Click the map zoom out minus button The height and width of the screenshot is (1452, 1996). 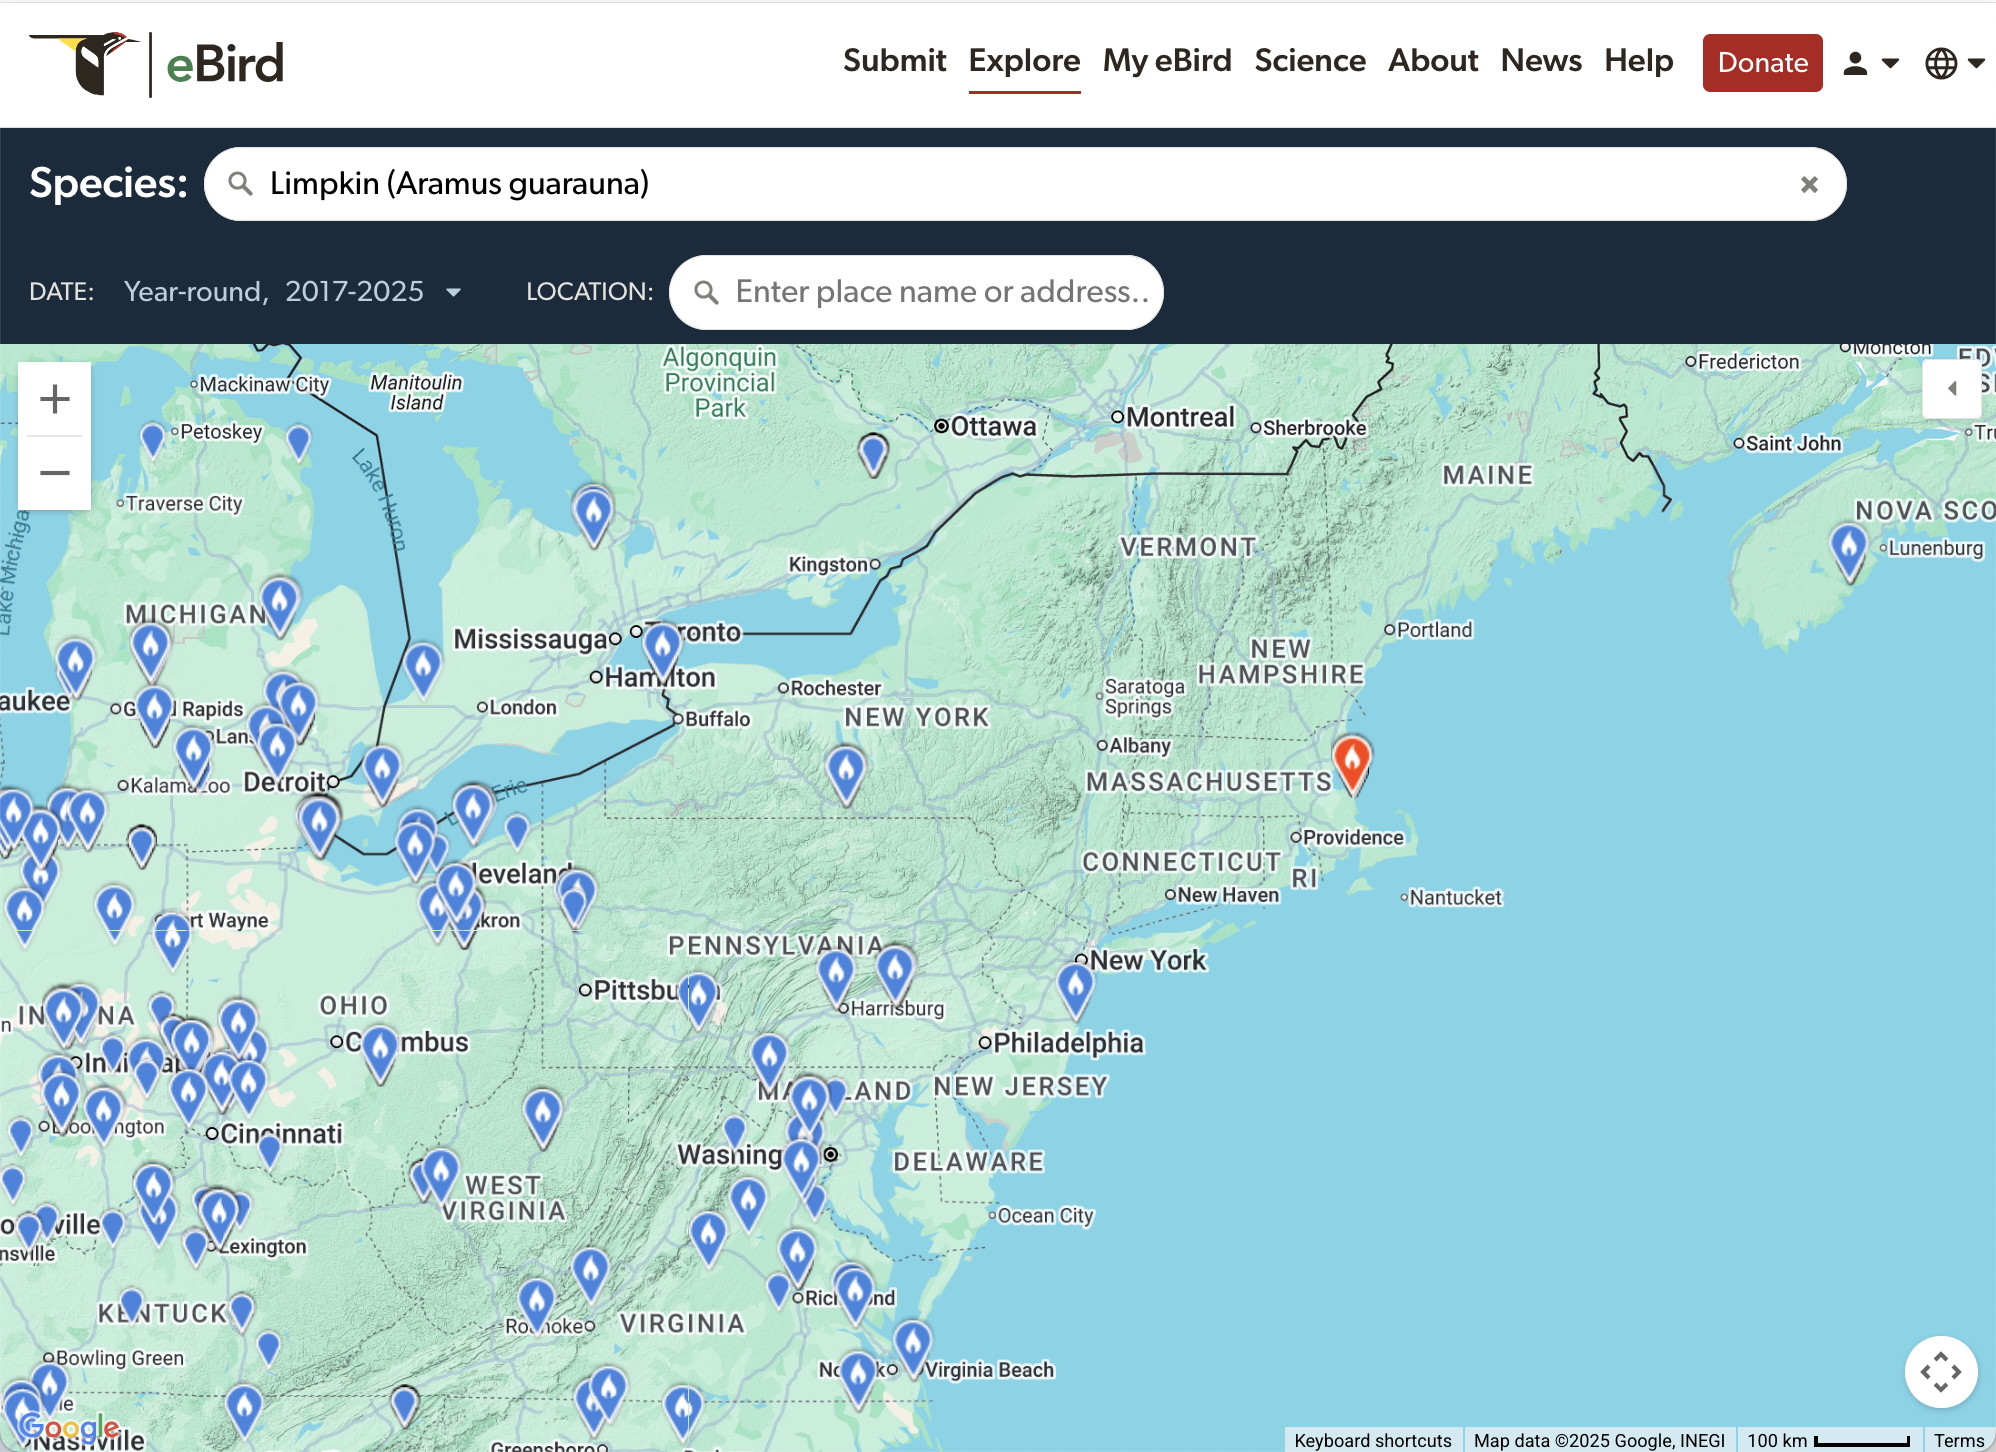tap(55, 472)
